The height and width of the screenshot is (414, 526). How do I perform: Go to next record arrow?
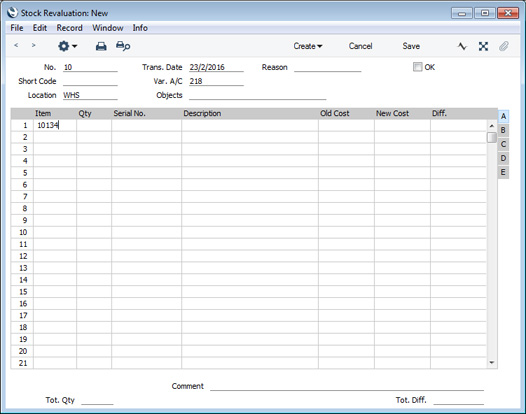33,45
